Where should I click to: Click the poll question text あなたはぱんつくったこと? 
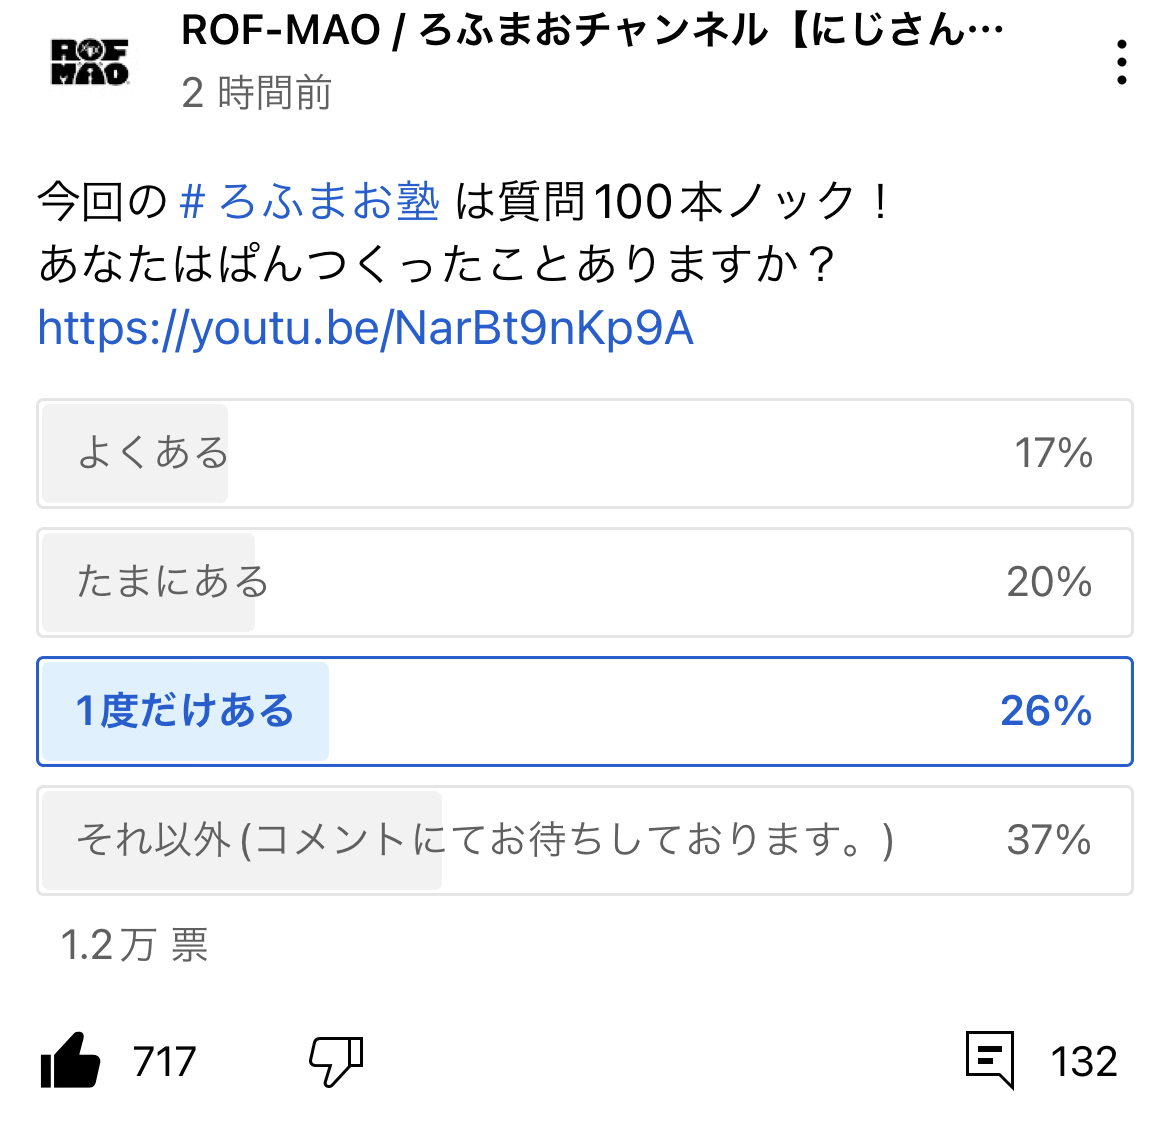(437, 264)
